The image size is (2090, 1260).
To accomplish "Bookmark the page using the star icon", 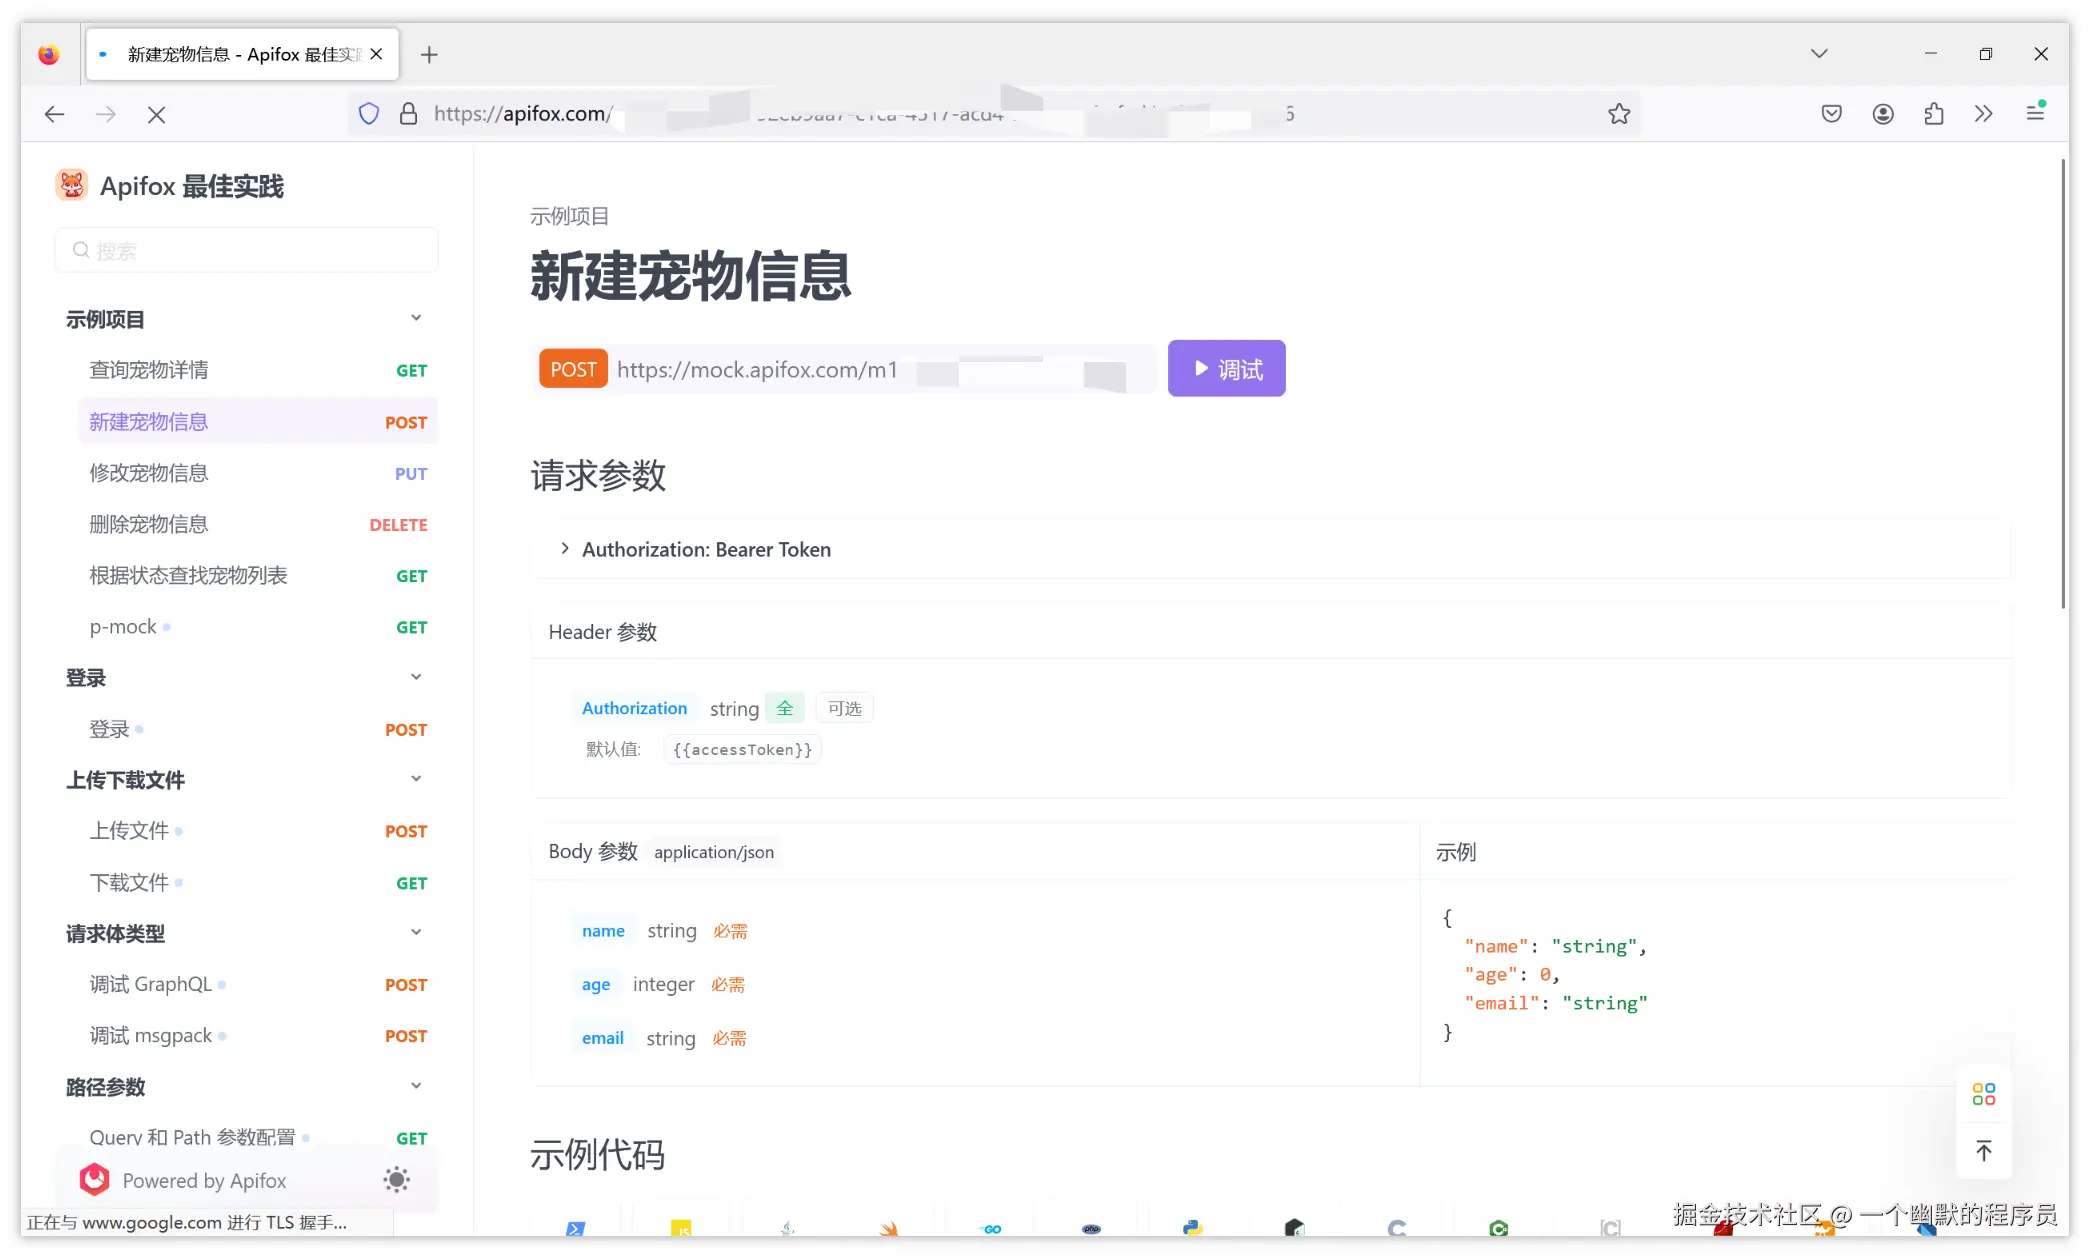I will (1619, 113).
